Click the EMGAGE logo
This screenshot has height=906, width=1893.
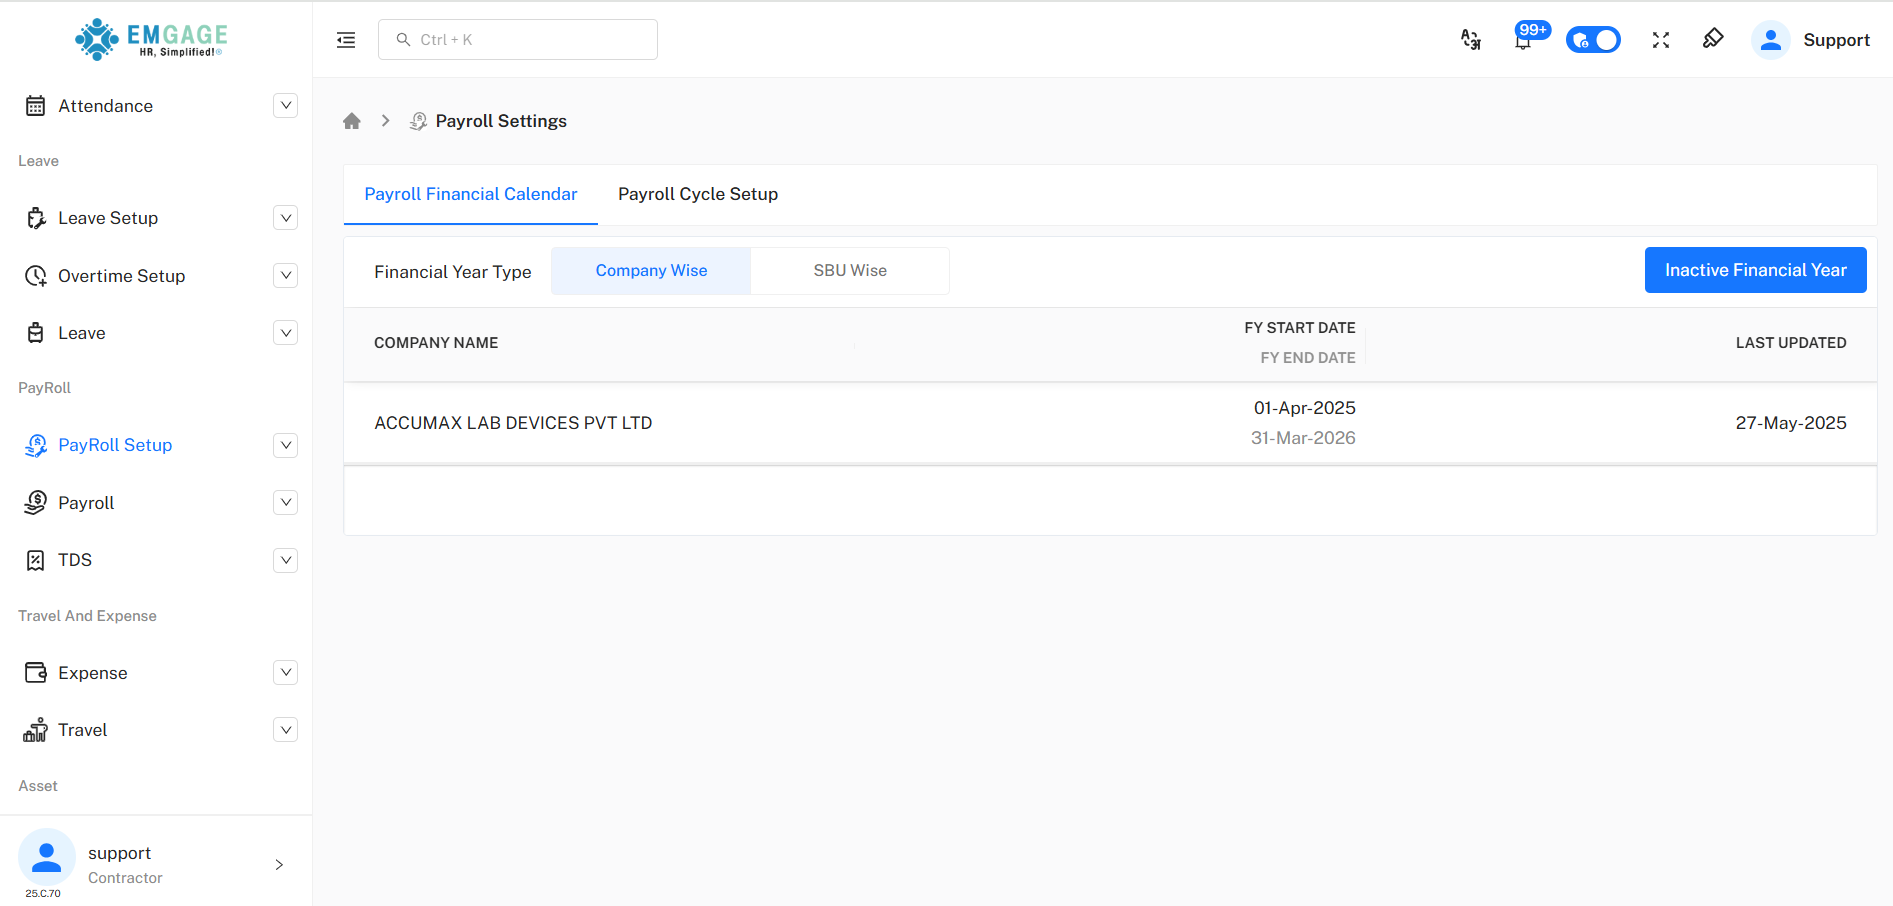pos(152,39)
